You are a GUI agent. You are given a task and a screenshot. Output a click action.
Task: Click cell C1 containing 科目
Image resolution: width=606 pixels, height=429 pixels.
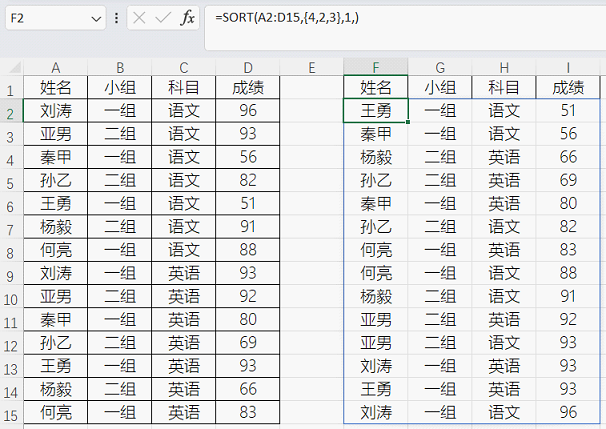pos(184,87)
